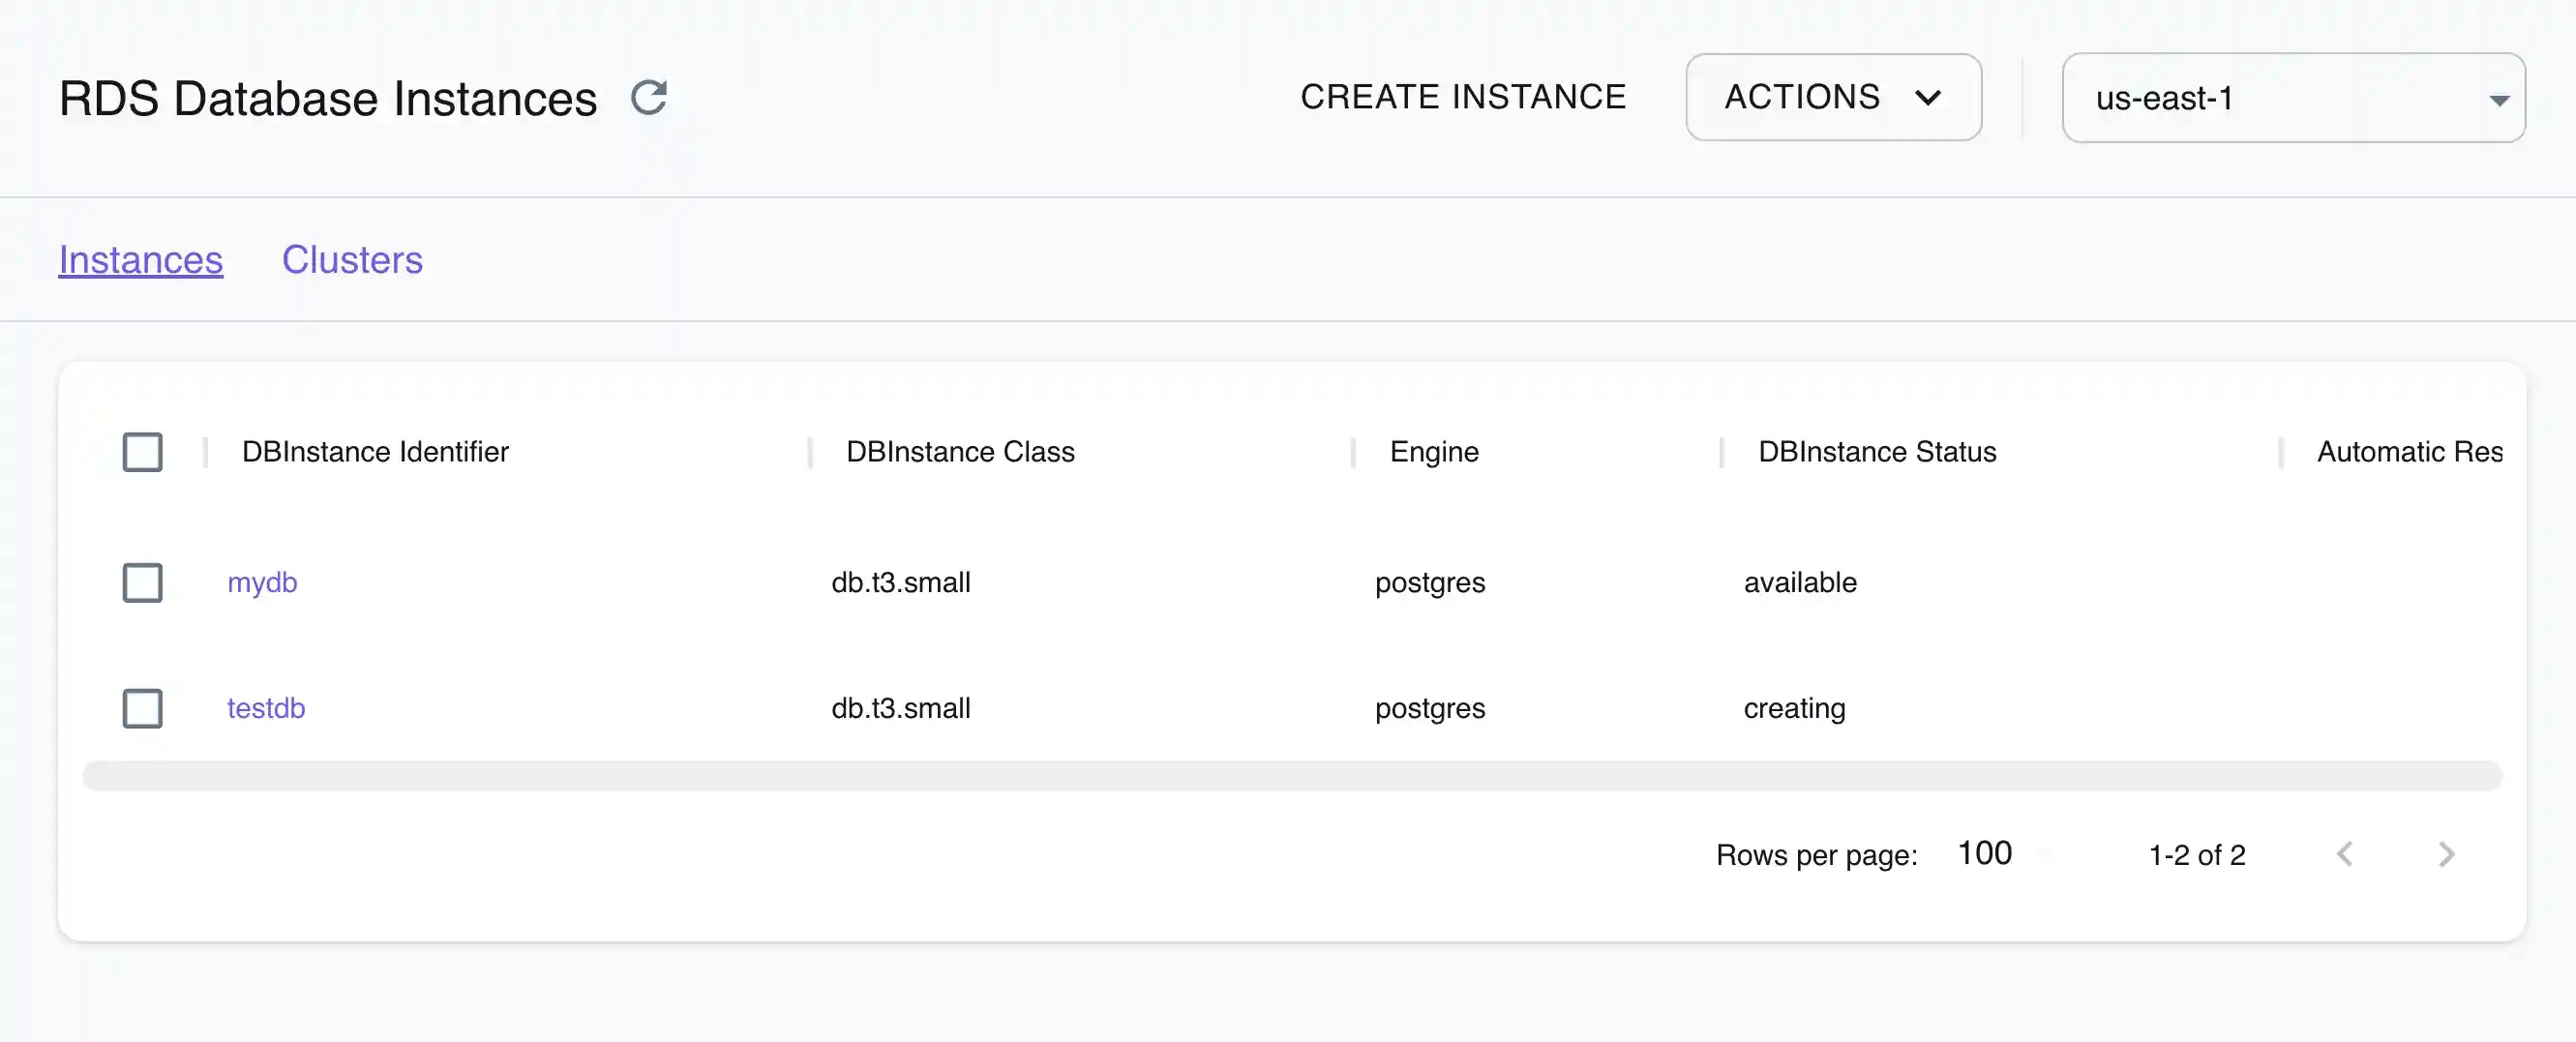
Task: Open the ACTIONS dropdown chevron
Action: (1929, 97)
